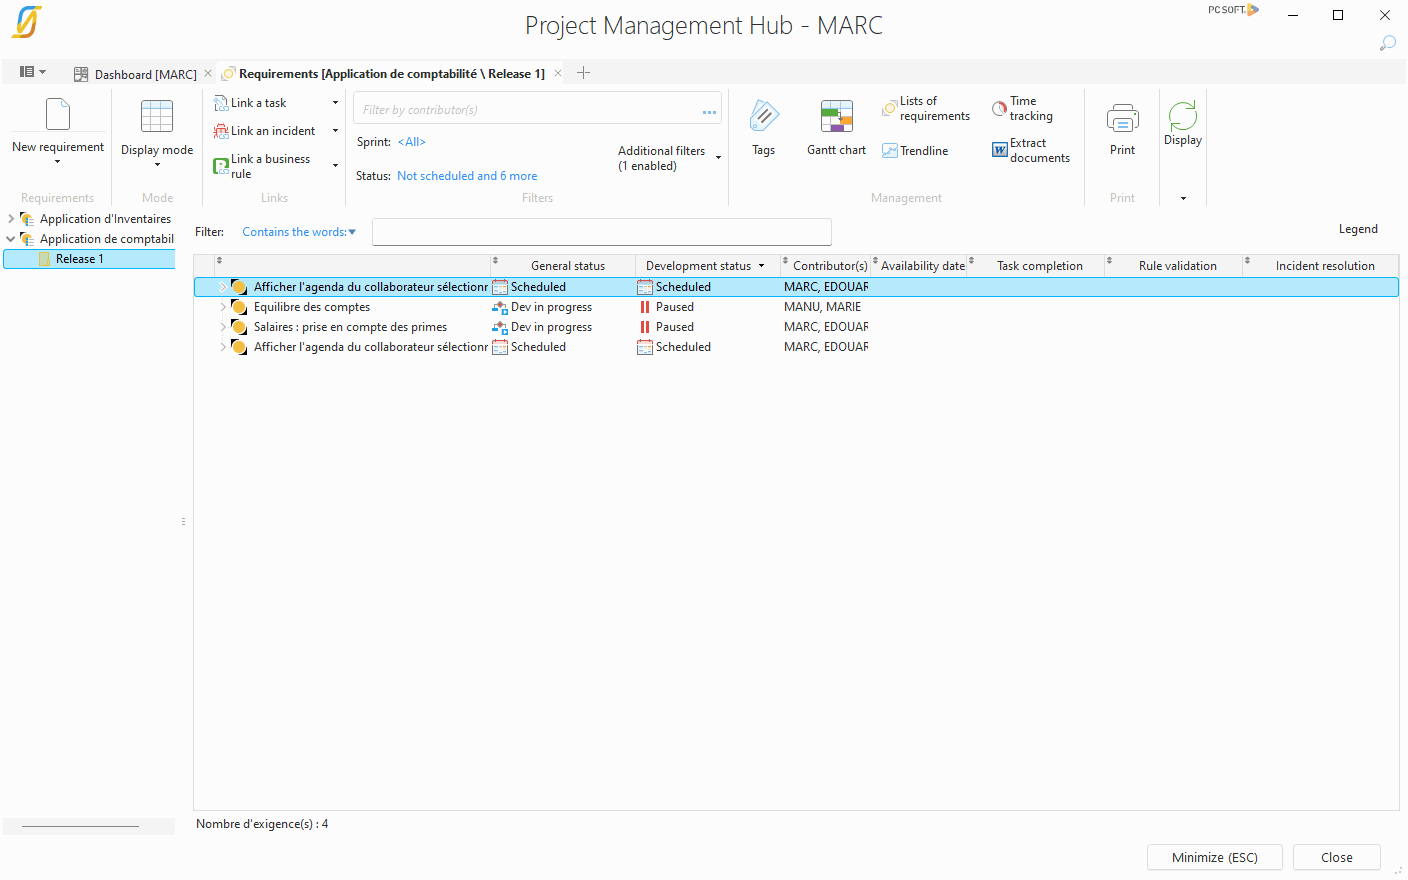Close the Dashboard [MARC] tab
Image resolution: width=1408 pixels, height=880 pixels.
pos(208,73)
